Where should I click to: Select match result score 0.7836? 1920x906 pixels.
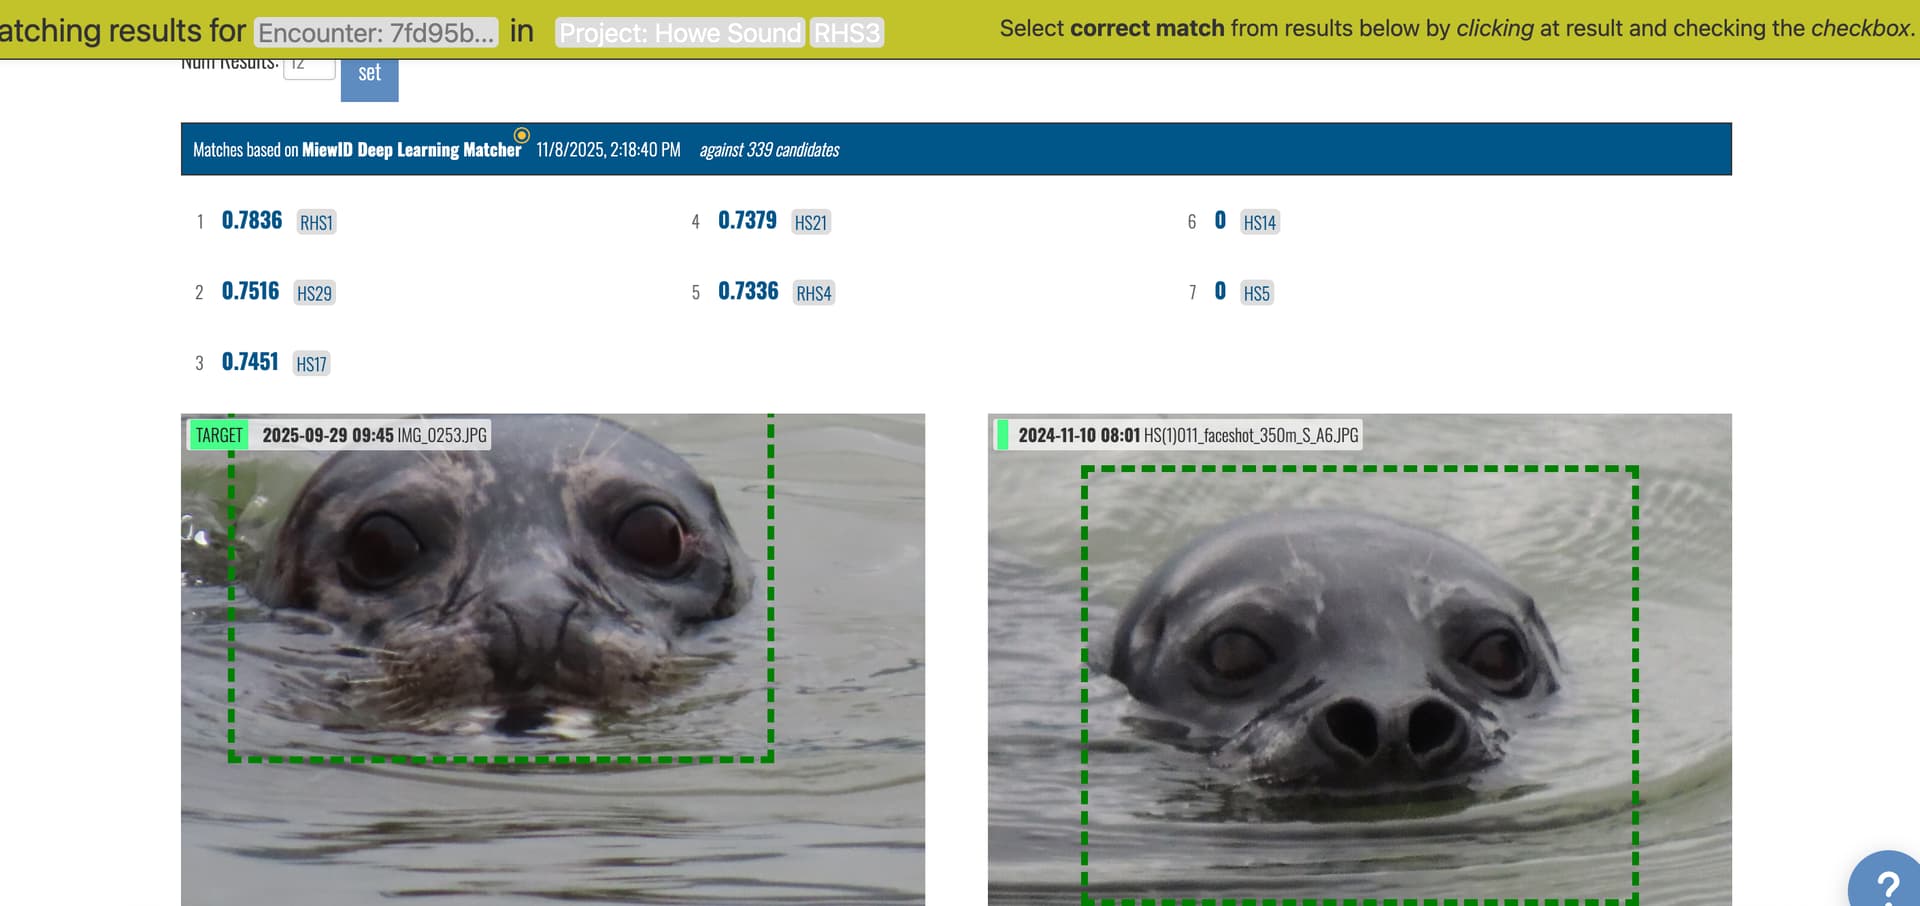[252, 221]
